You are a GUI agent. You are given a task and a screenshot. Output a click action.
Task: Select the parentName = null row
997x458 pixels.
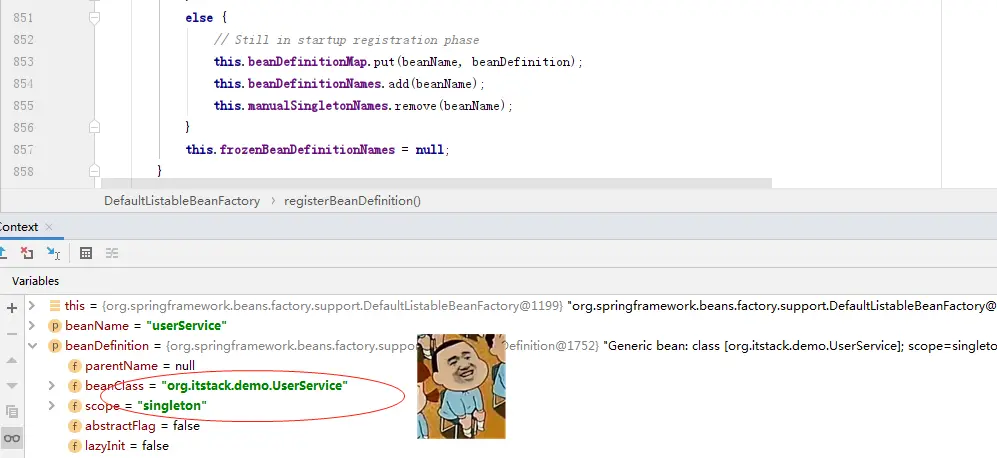(140, 366)
